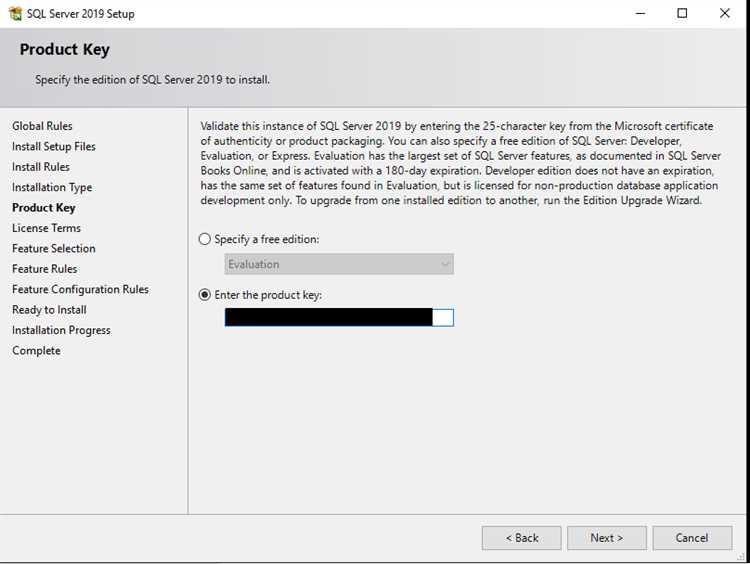Maximize the setup window

click(x=683, y=13)
